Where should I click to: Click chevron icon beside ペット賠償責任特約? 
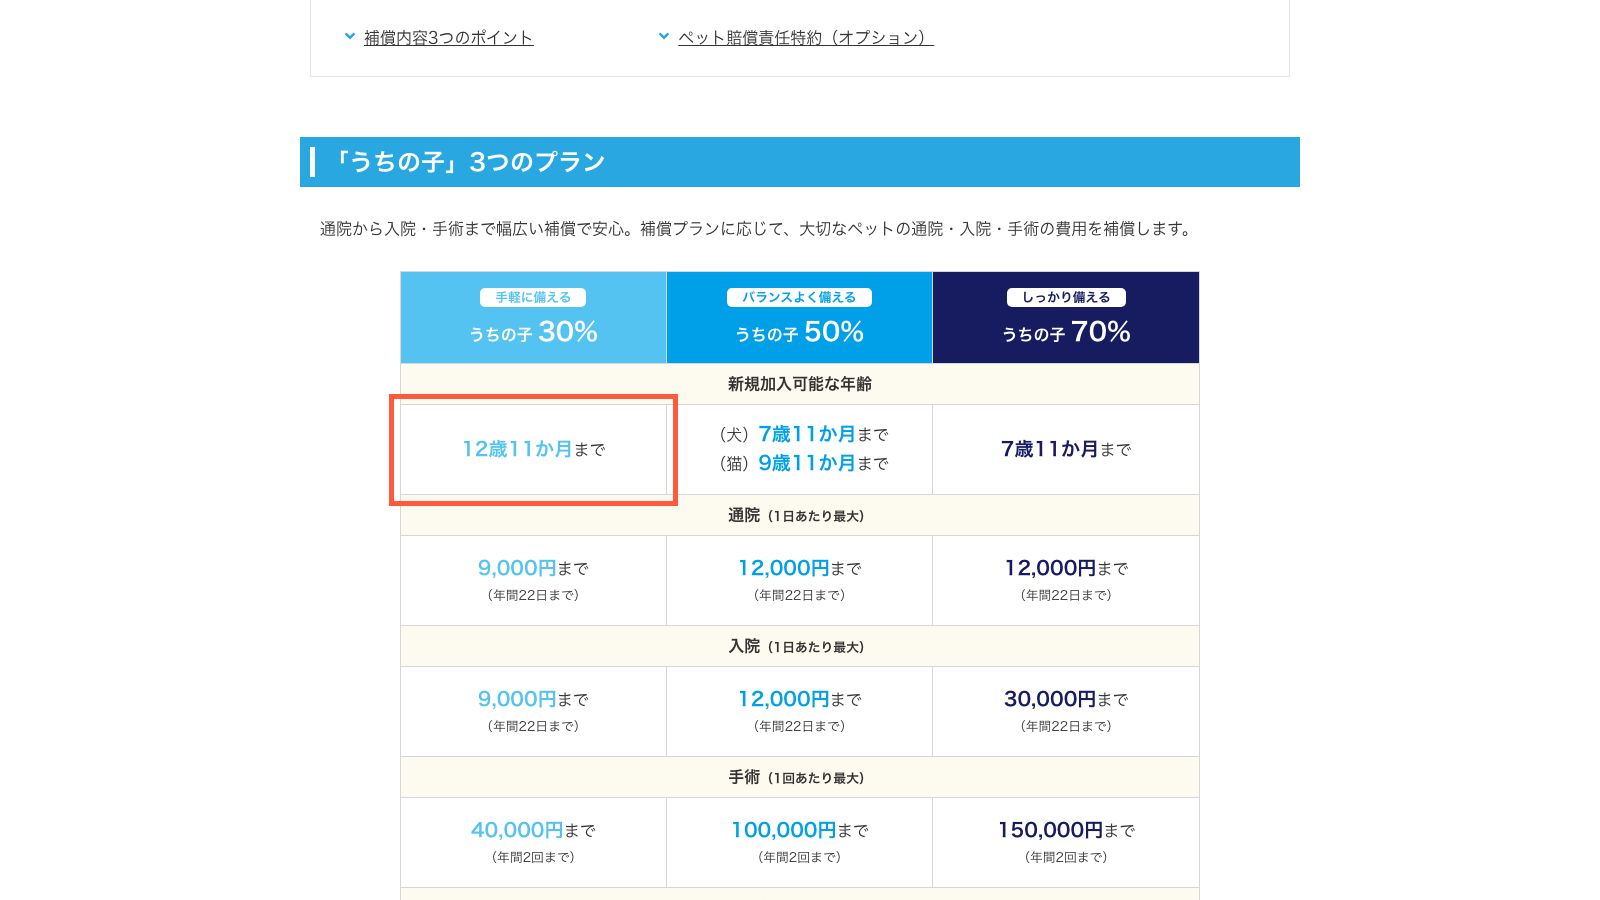[x=664, y=37]
